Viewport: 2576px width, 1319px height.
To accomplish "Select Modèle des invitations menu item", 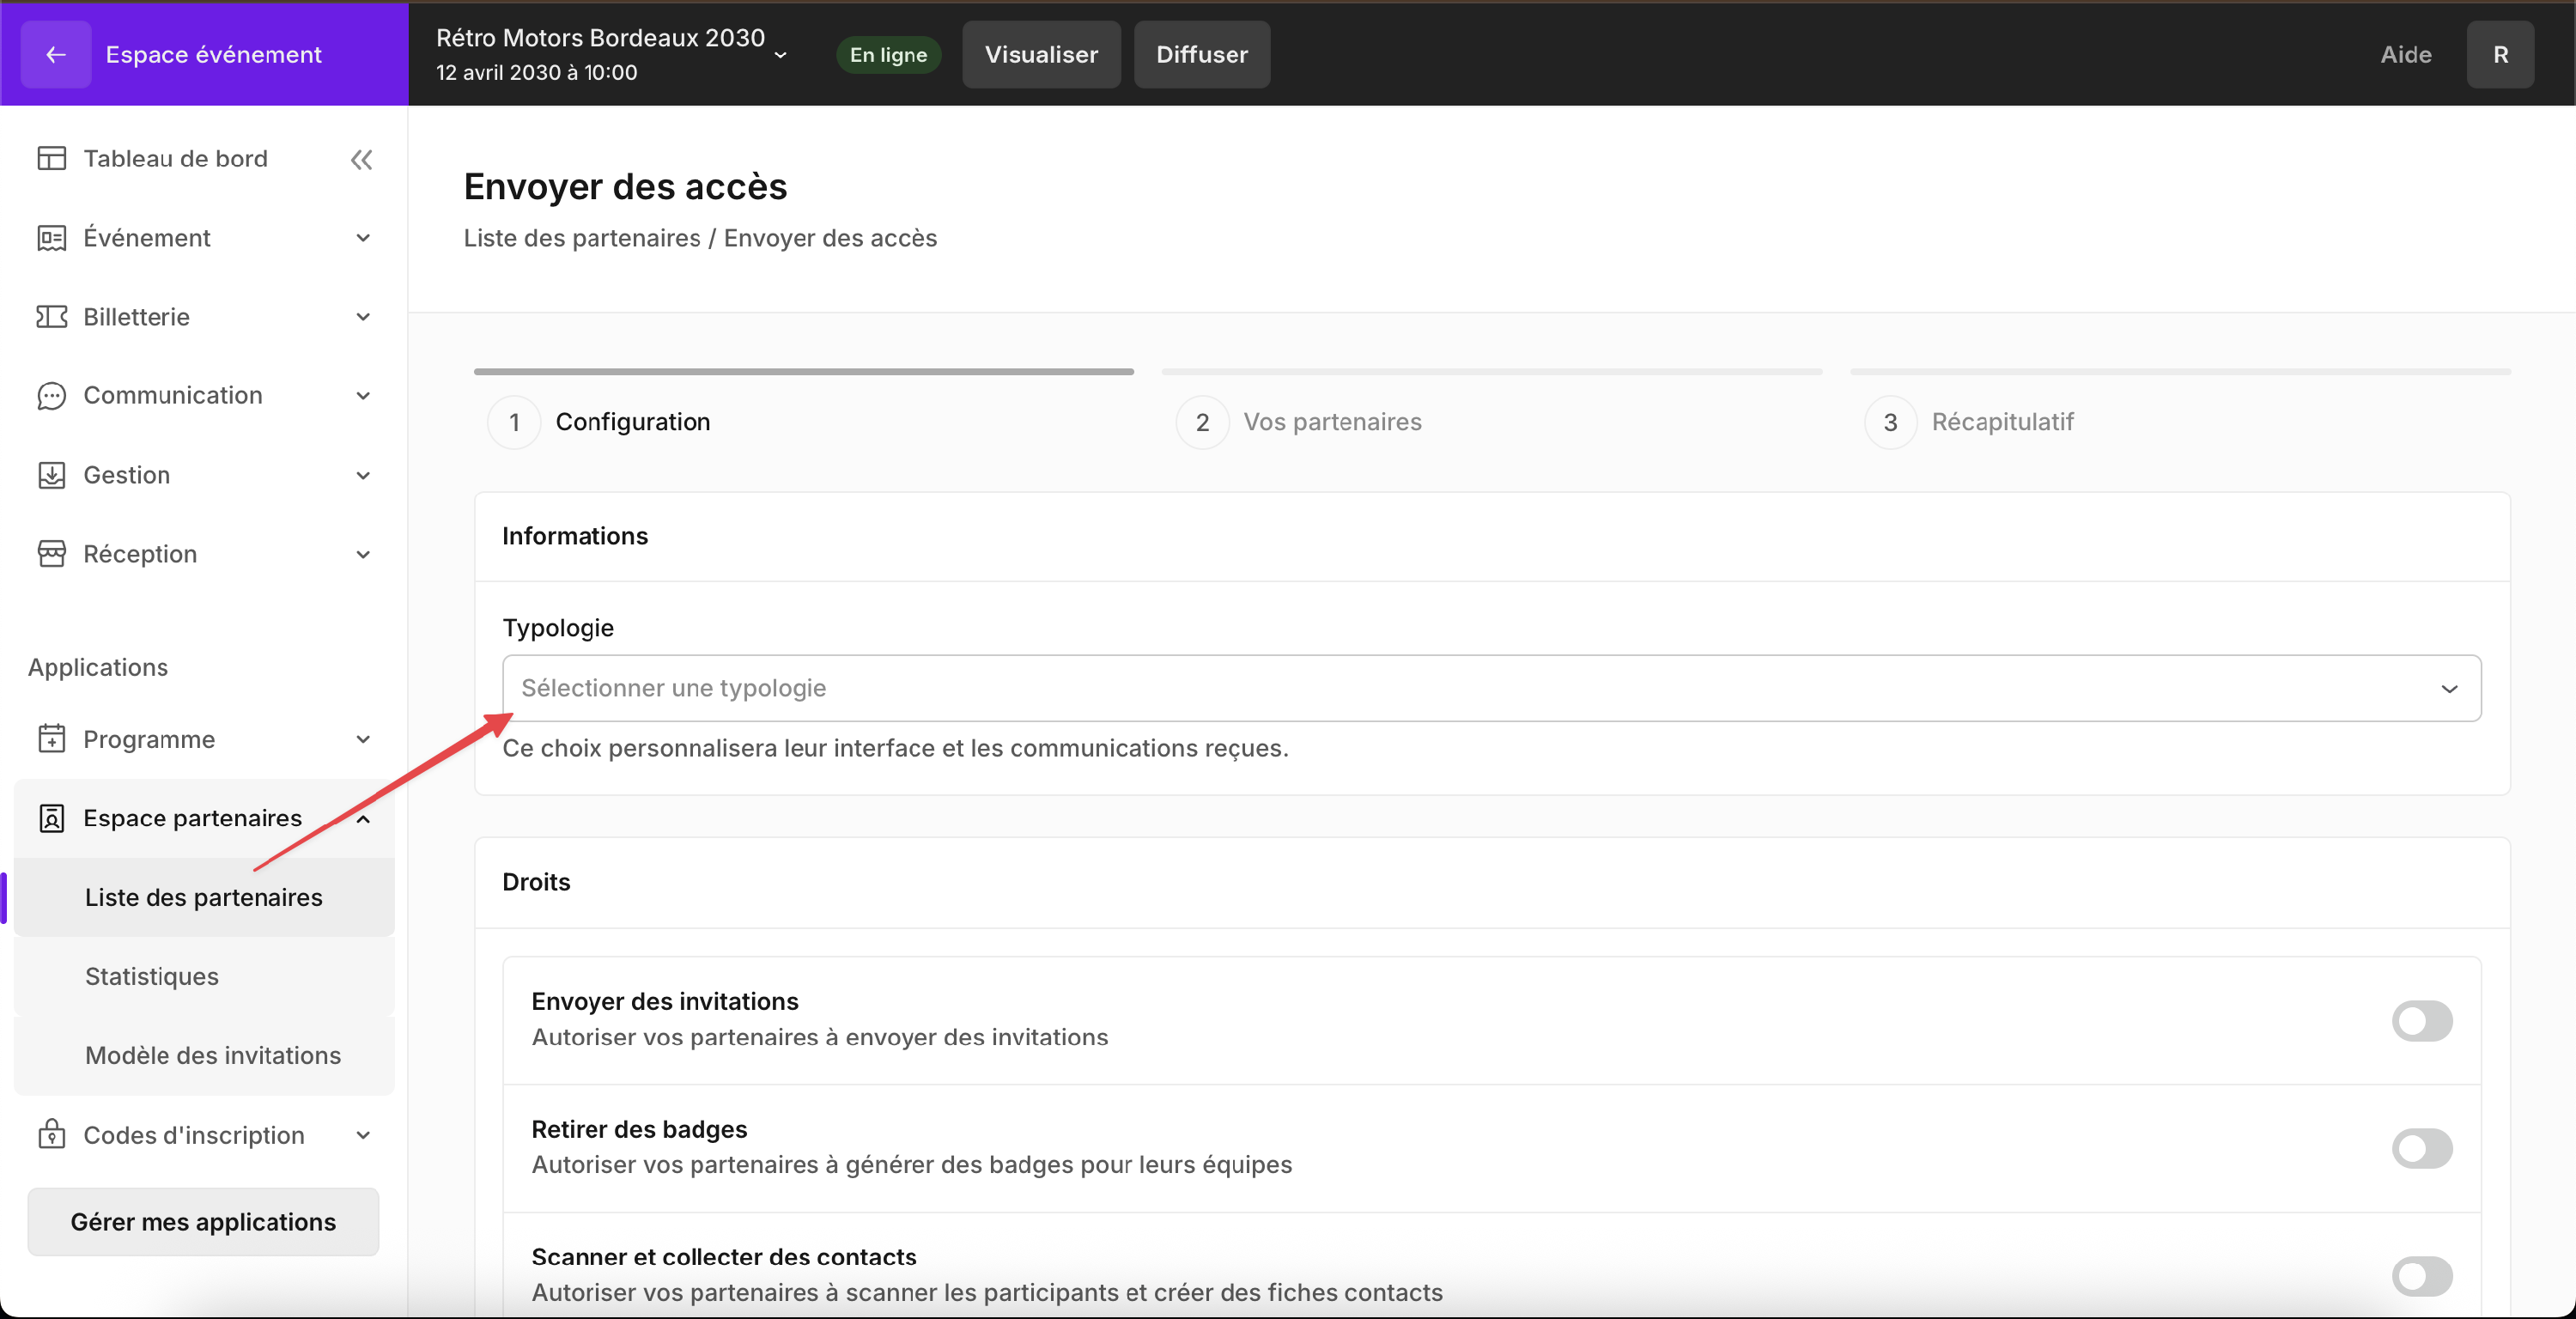I will (x=212, y=1055).
